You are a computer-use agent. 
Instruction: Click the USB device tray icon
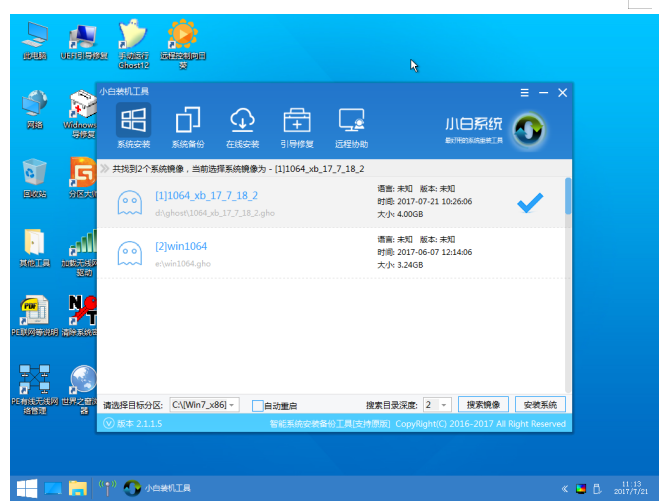[597, 489]
